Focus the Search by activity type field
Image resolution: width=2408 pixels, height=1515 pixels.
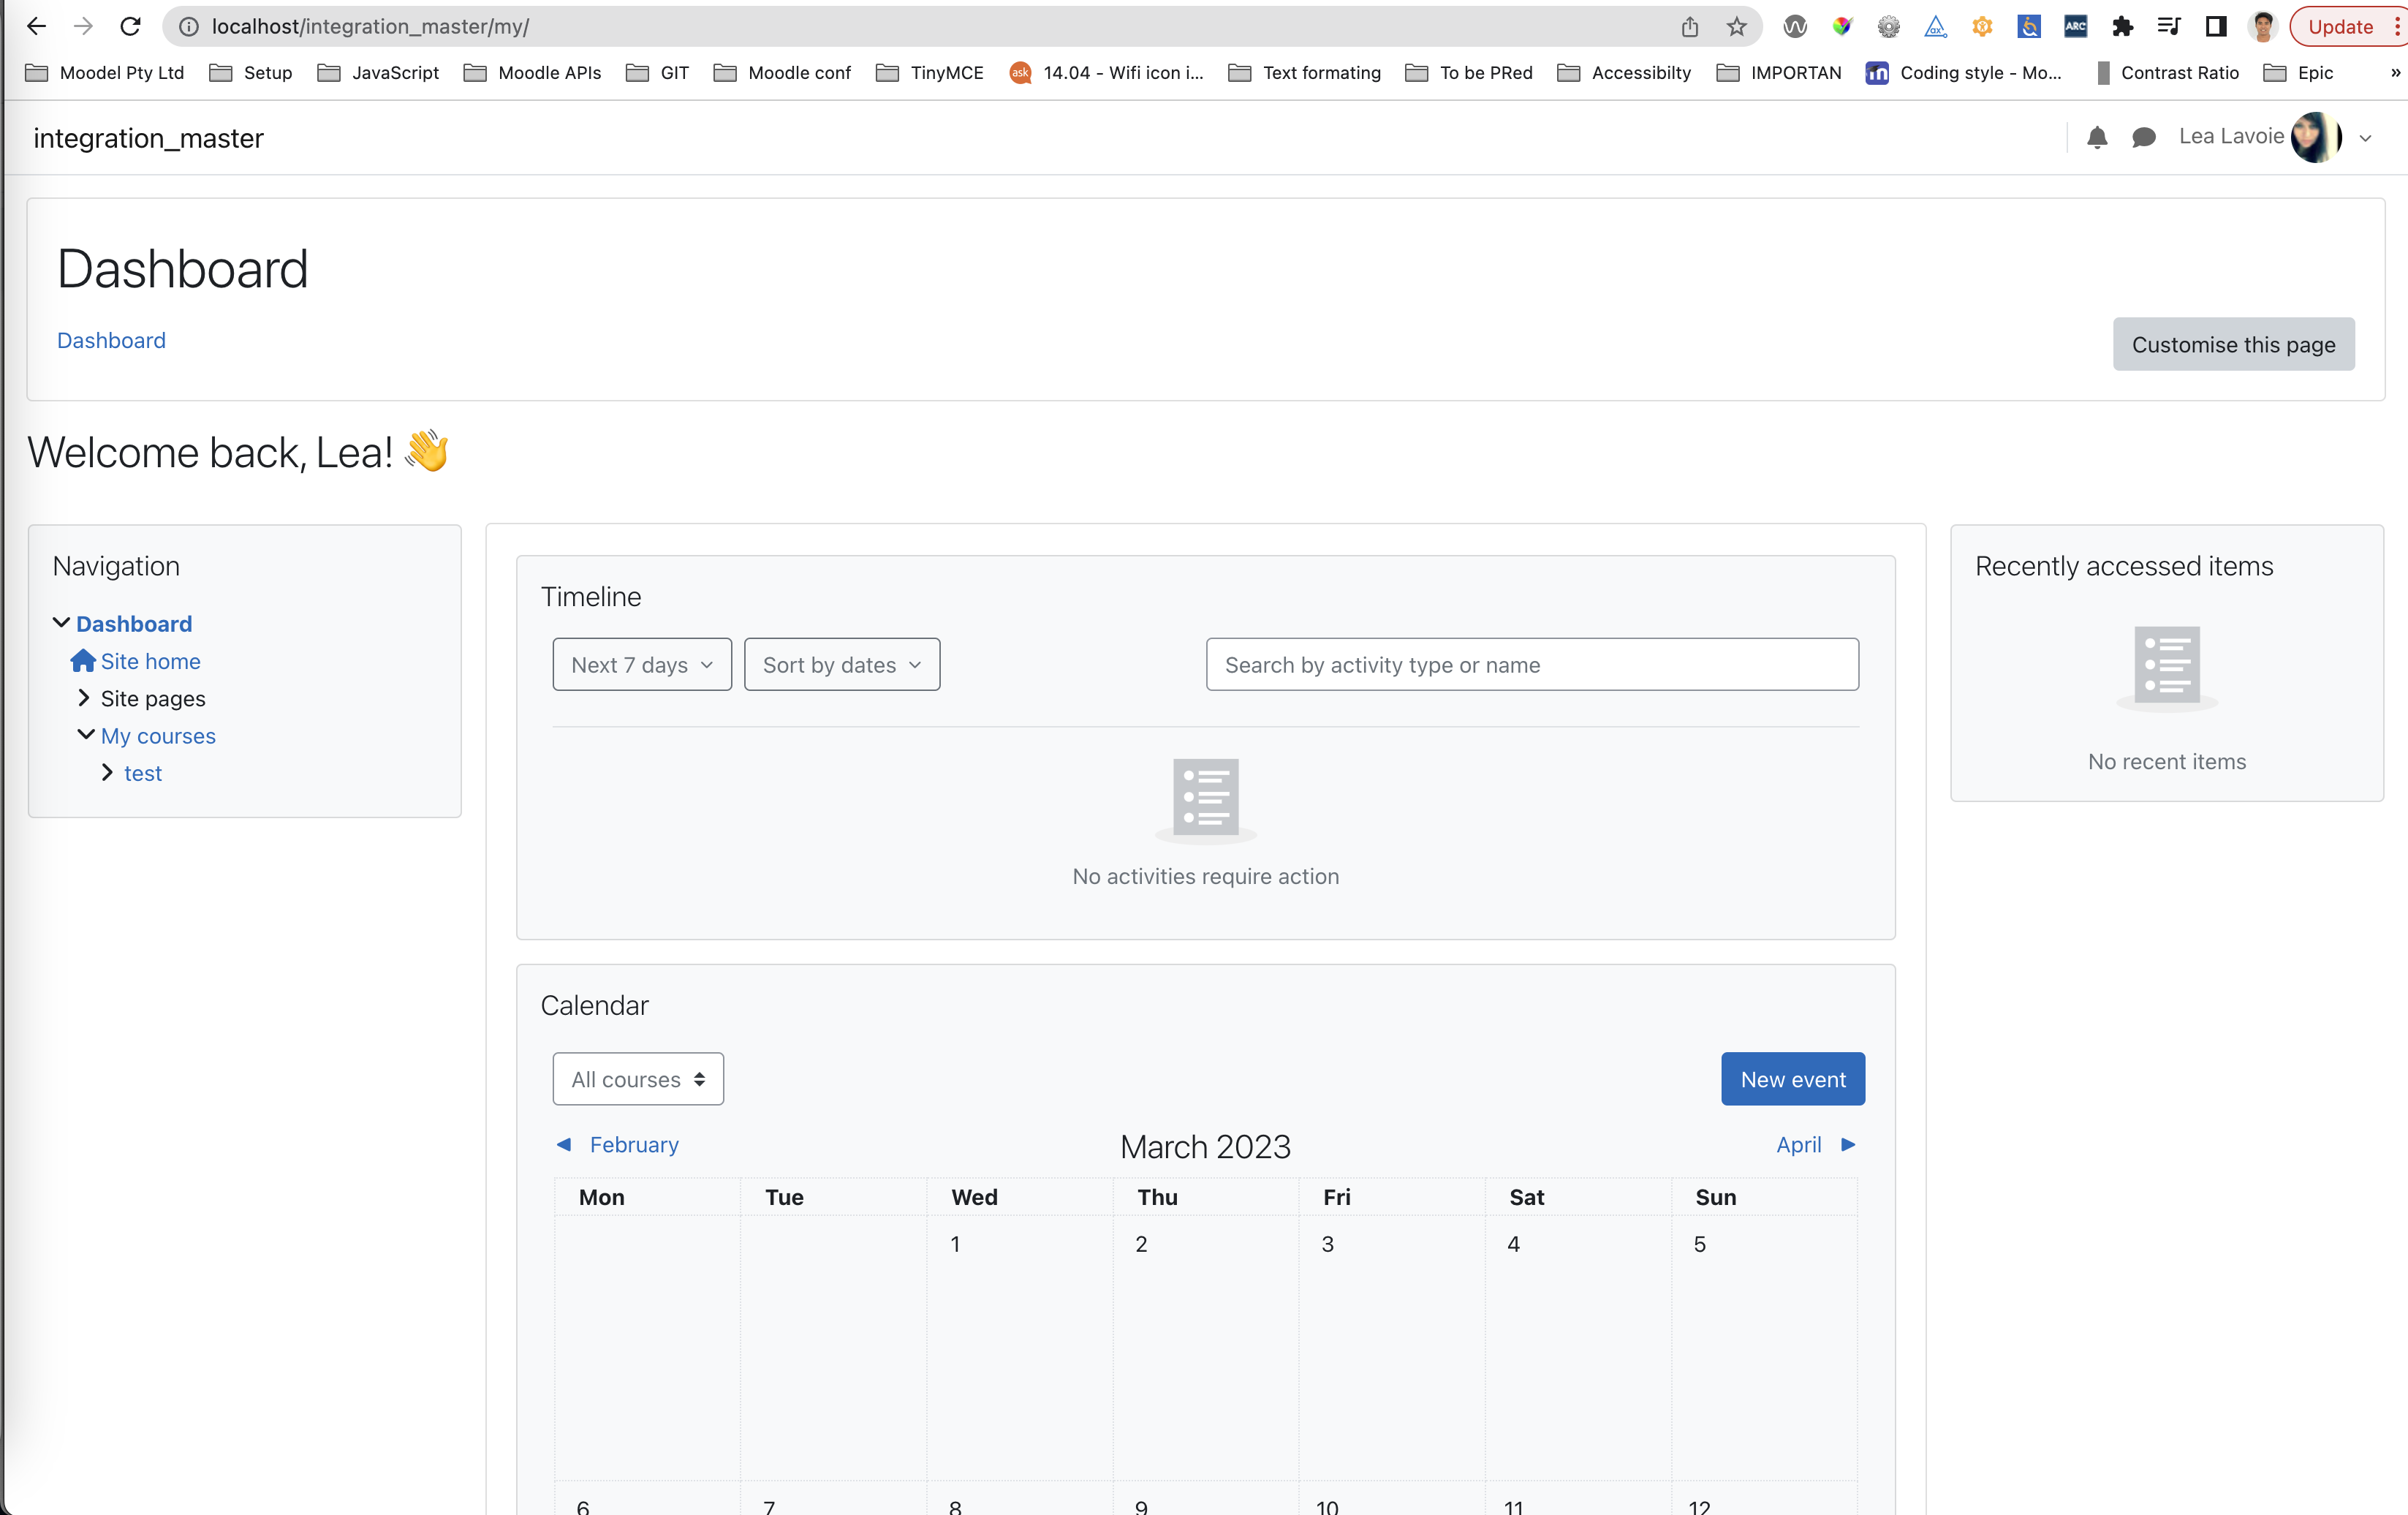coord(1532,664)
